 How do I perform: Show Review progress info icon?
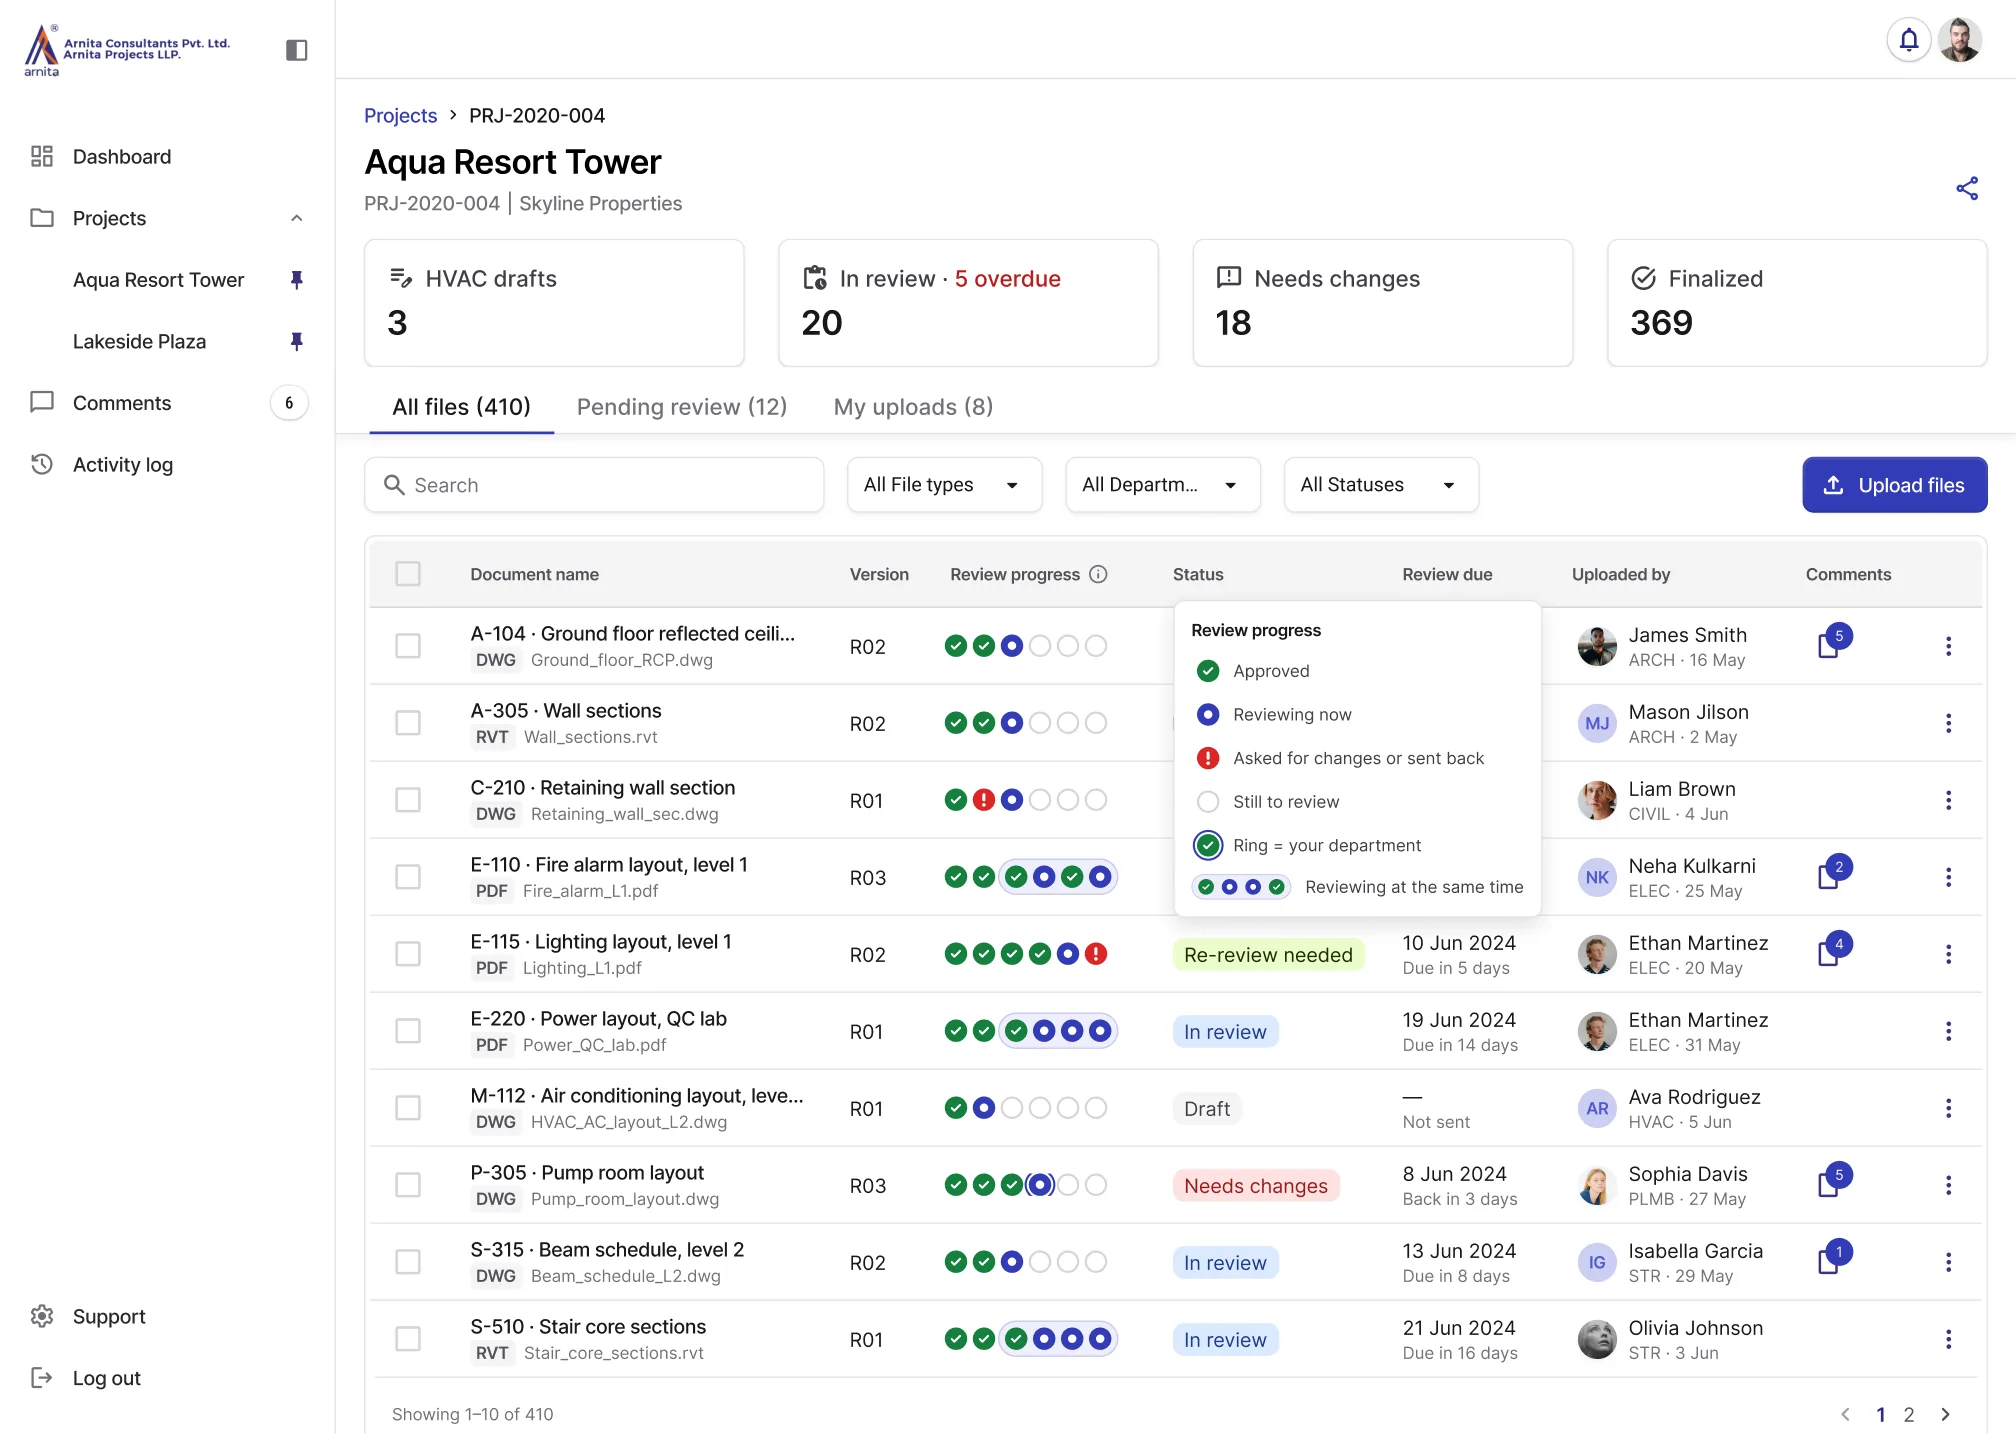point(1098,574)
